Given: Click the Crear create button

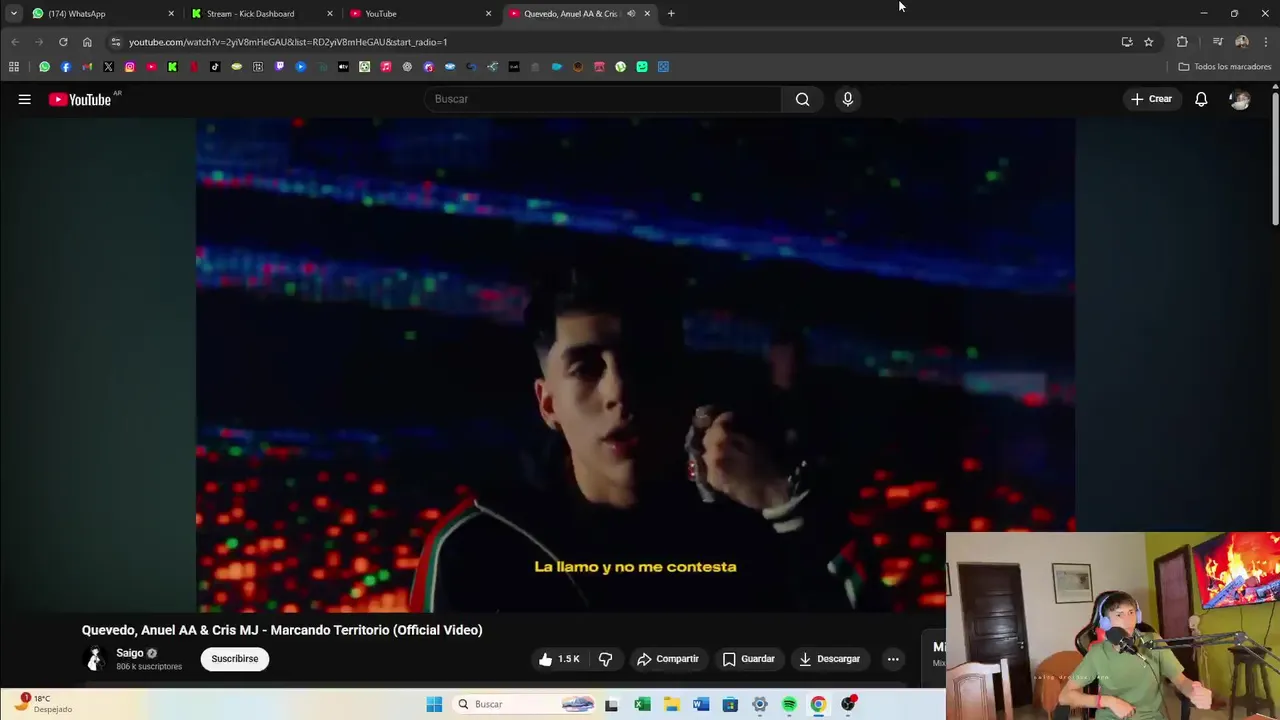Looking at the screenshot, I should click(1151, 99).
